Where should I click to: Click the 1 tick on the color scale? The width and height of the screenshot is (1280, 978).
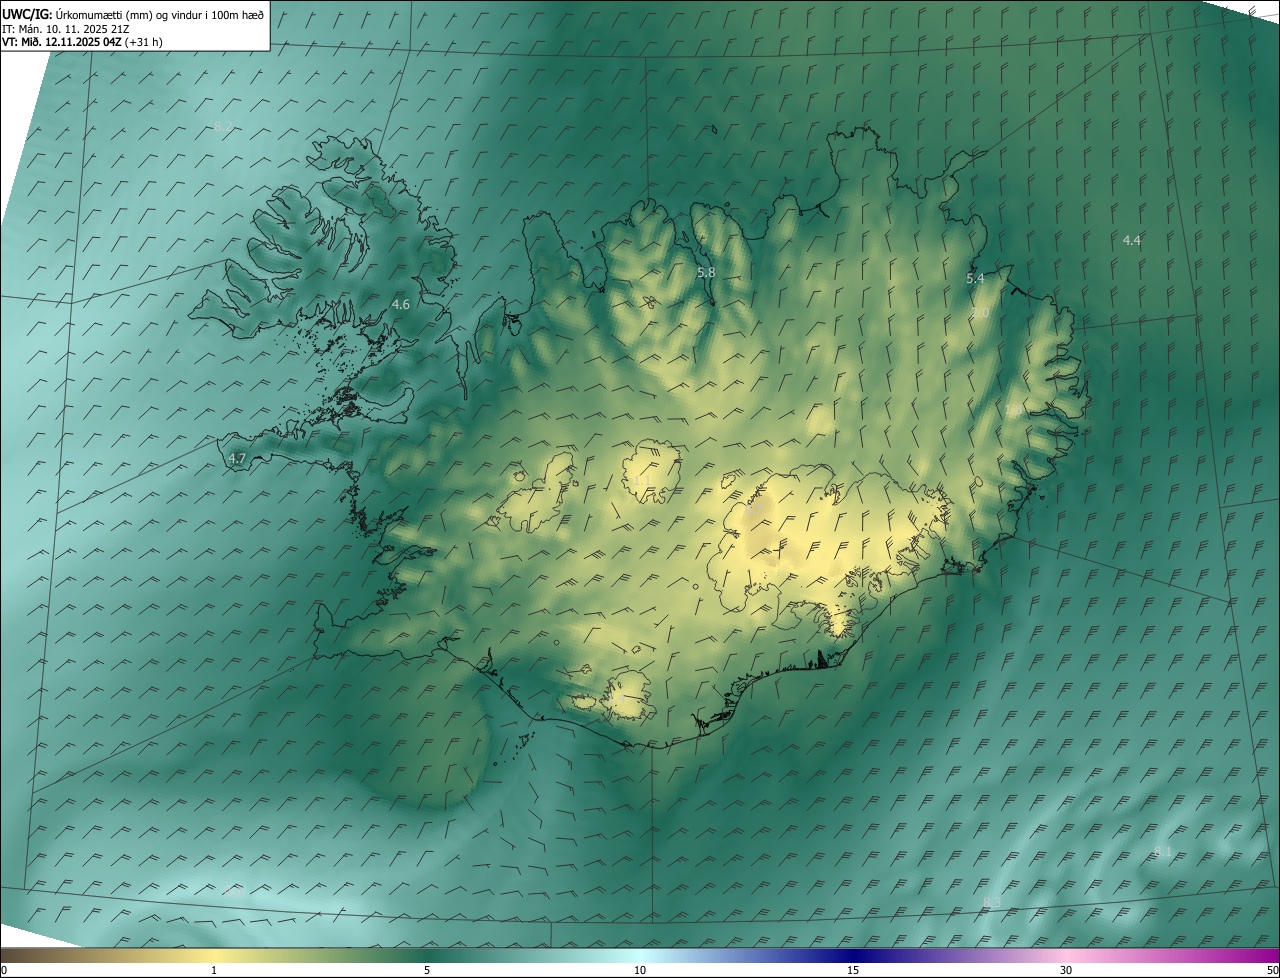coord(214,970)
